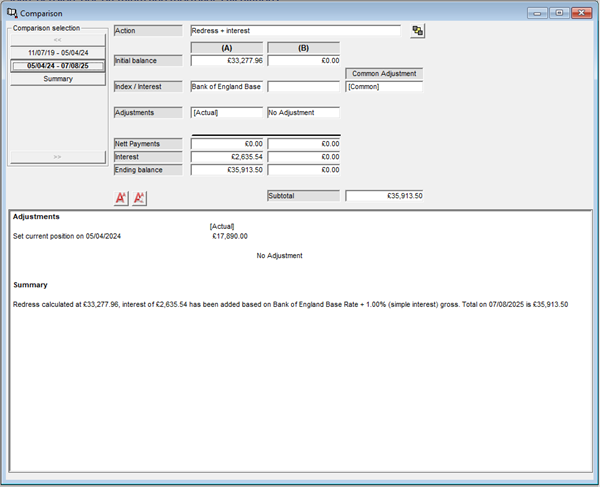
Task: Click the No Adjustment field in column B
Action: 303,112
